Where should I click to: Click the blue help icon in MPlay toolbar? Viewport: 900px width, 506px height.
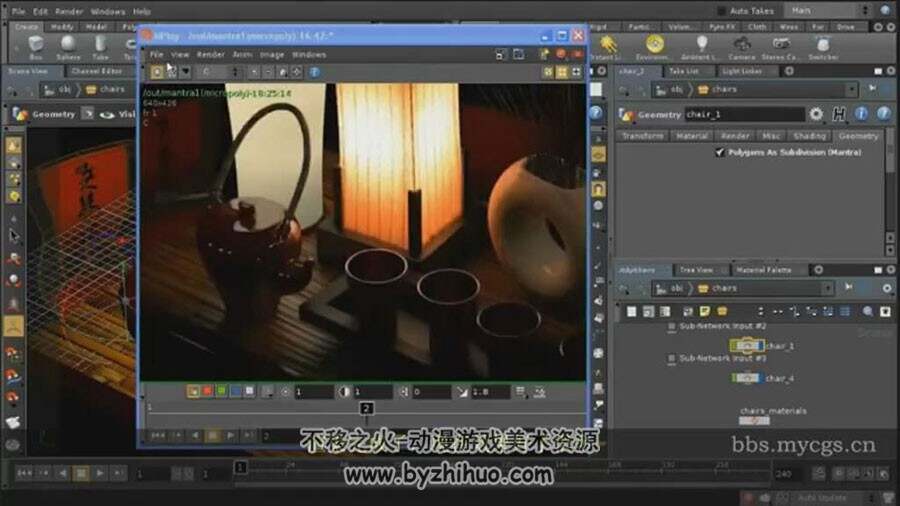315,72
